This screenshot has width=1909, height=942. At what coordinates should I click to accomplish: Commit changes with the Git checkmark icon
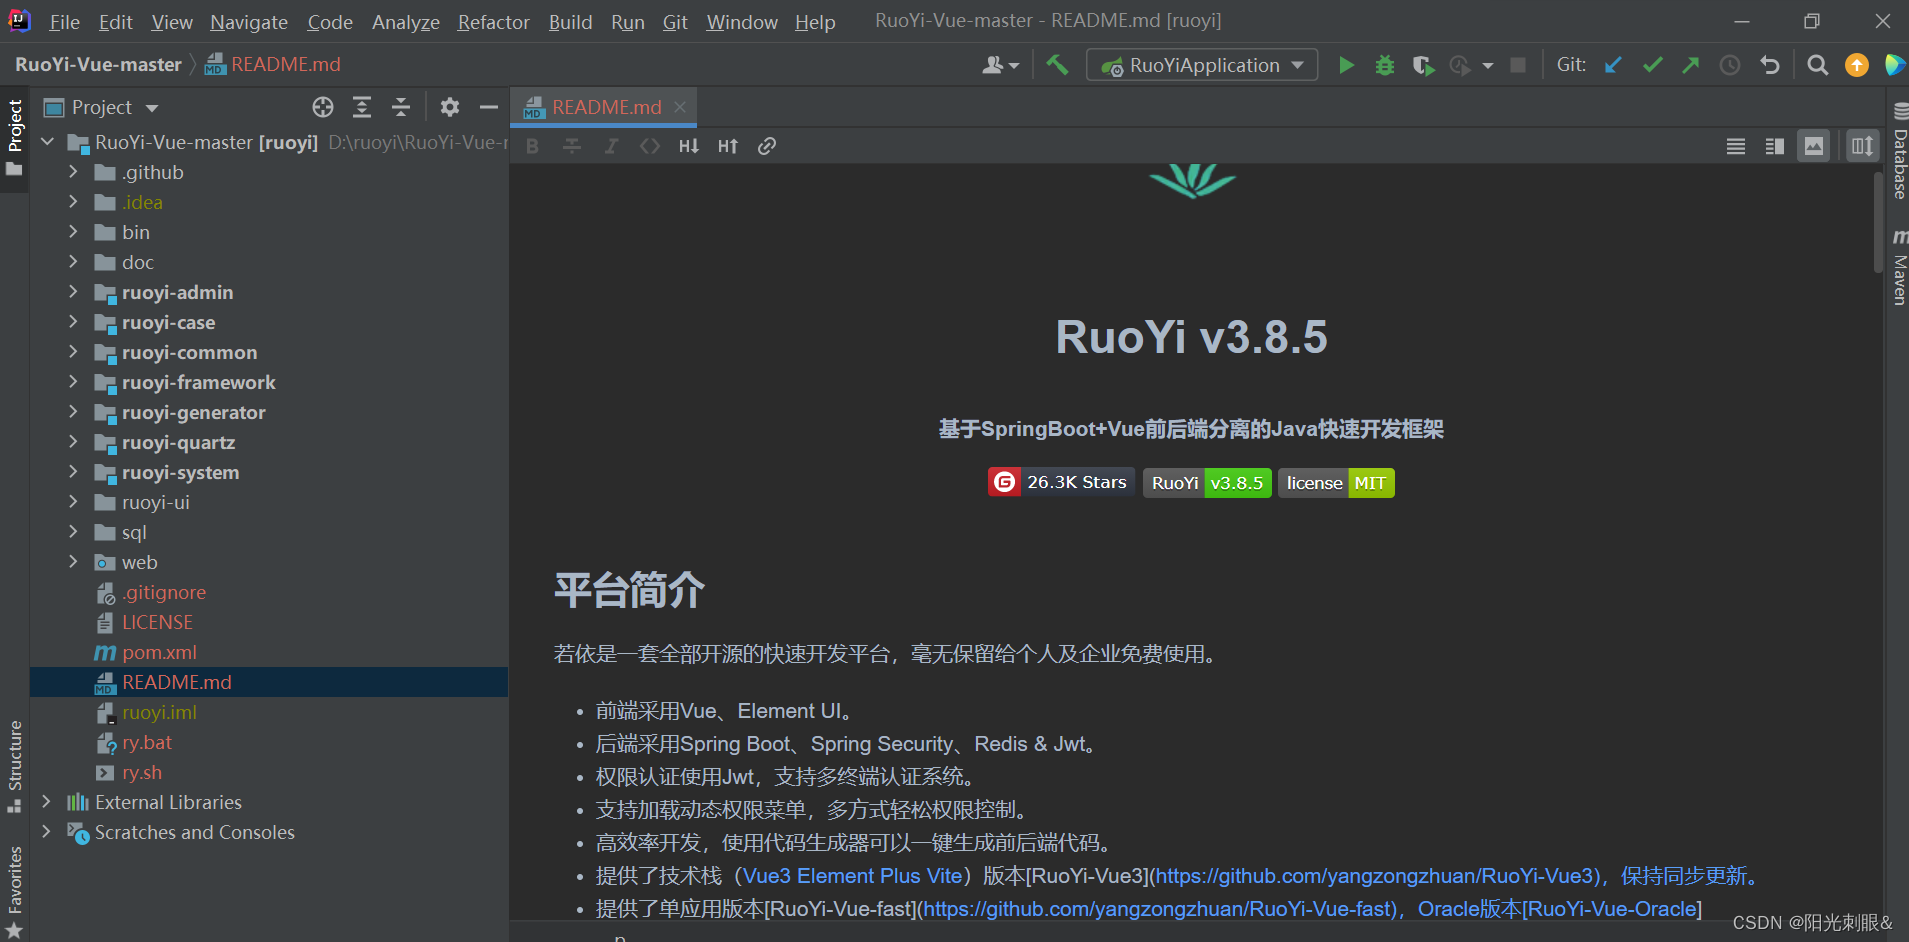1652,65
